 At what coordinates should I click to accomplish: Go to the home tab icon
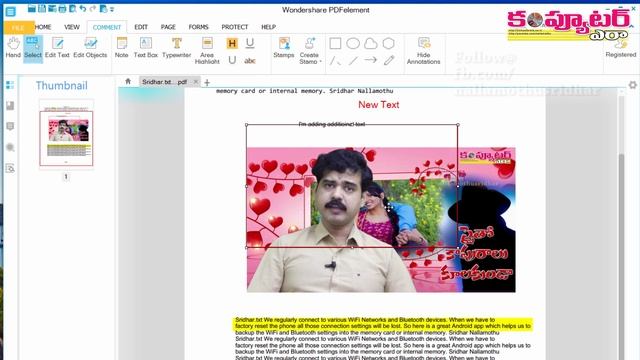pos(128,82)
